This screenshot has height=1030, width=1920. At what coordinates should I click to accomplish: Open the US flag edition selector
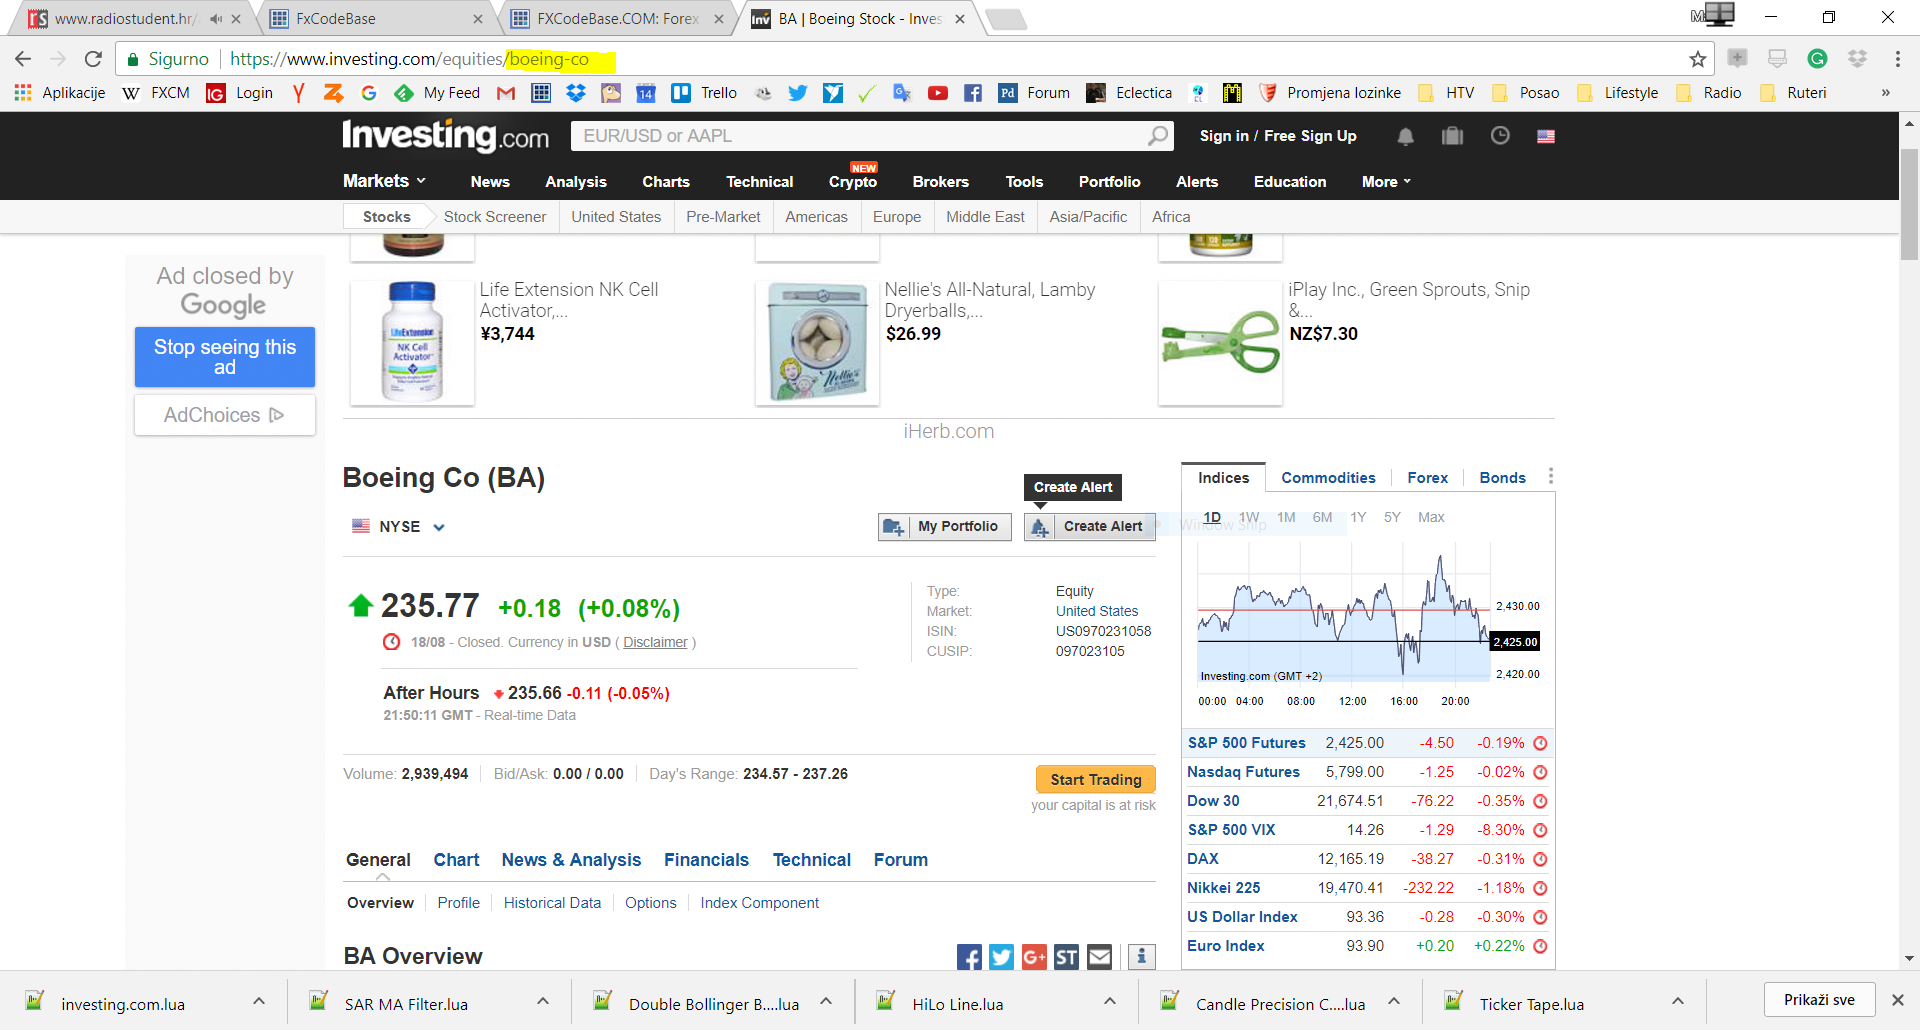(x=1546, y=136)
